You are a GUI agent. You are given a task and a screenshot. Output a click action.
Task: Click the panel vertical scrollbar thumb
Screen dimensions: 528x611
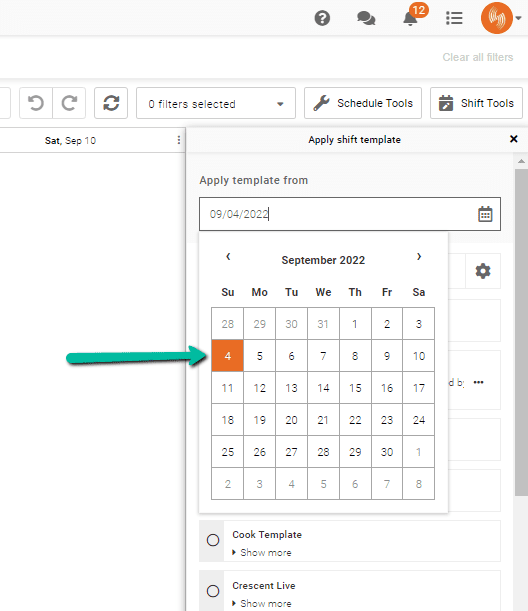tap(521, 332)
